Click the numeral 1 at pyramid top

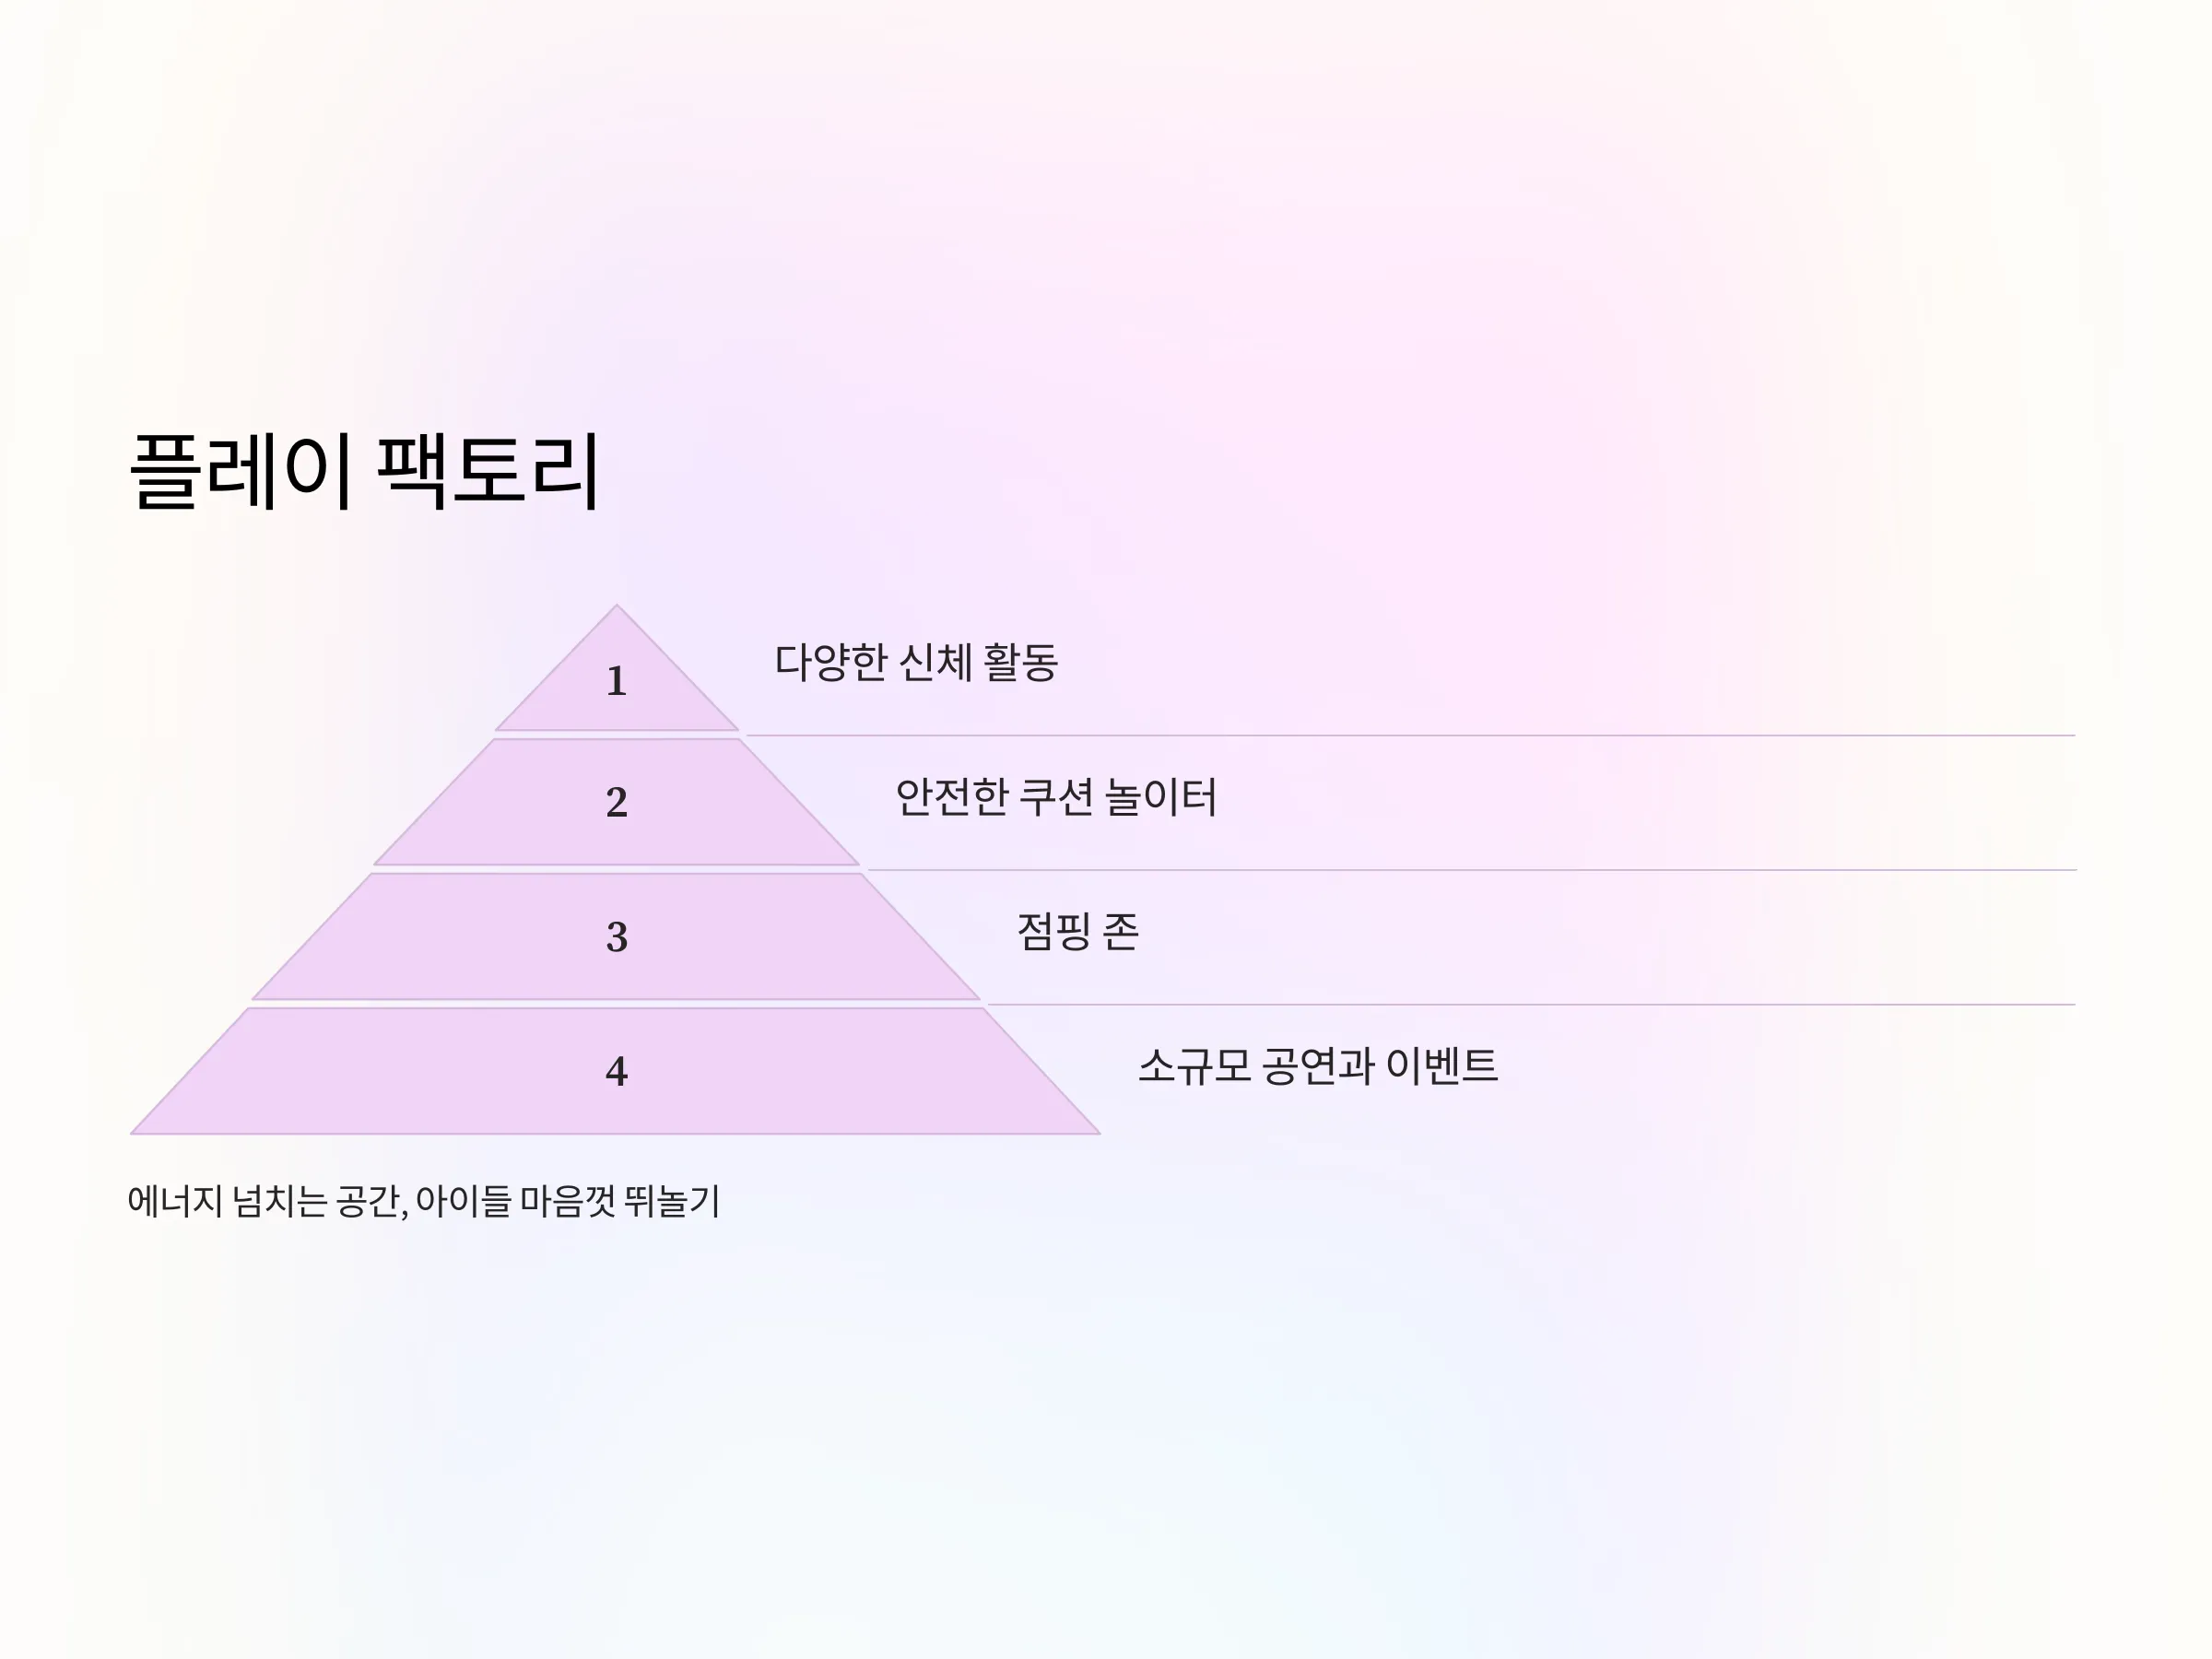[x=617, y=682]
